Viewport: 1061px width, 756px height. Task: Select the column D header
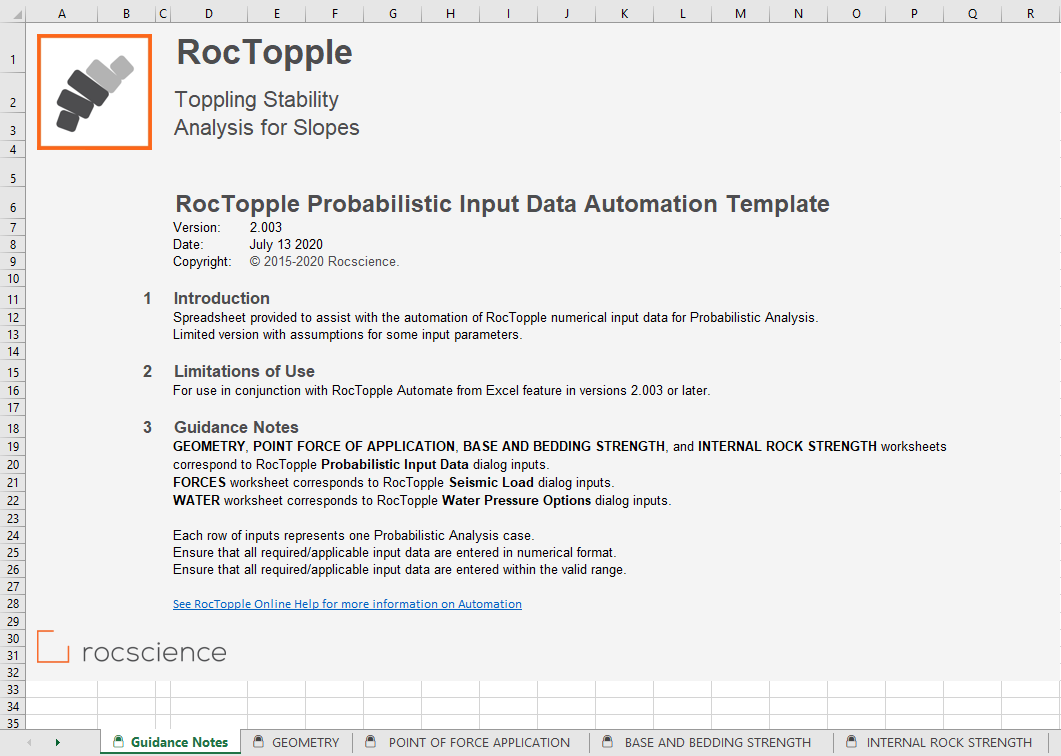tap(208, 13)
